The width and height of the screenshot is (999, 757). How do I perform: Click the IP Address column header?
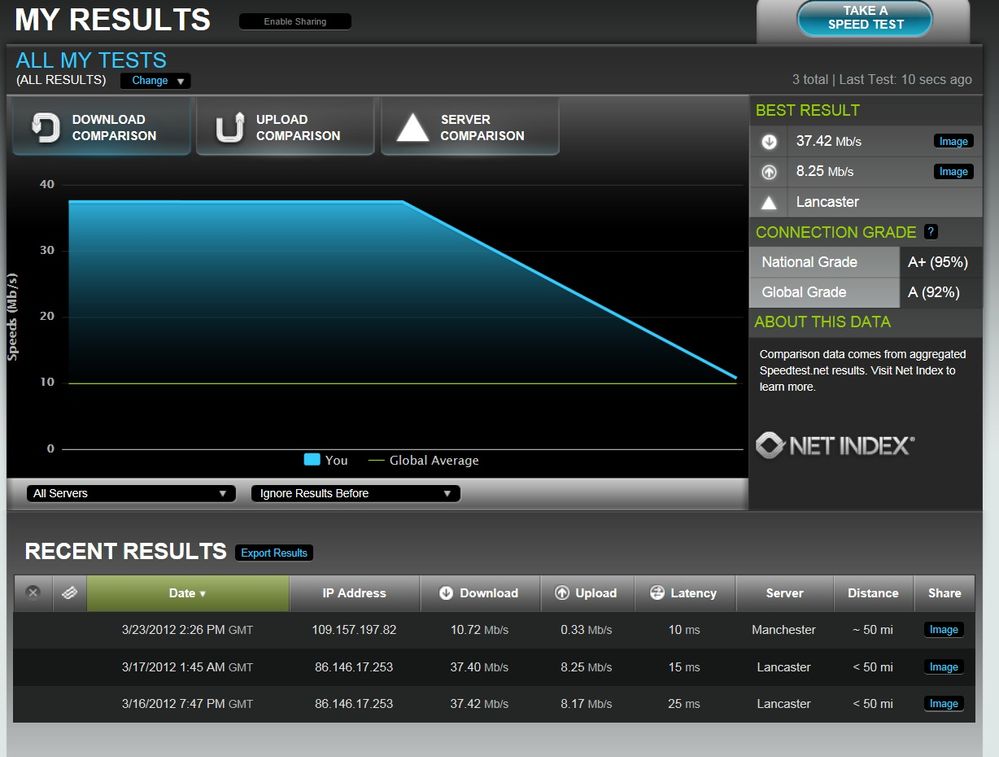point(354,593)
